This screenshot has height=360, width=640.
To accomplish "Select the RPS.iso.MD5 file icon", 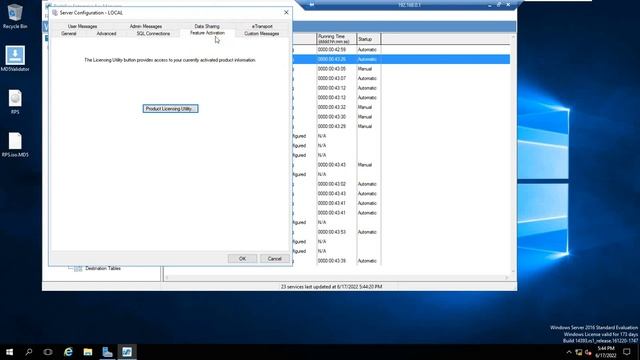I will point(15,144).
